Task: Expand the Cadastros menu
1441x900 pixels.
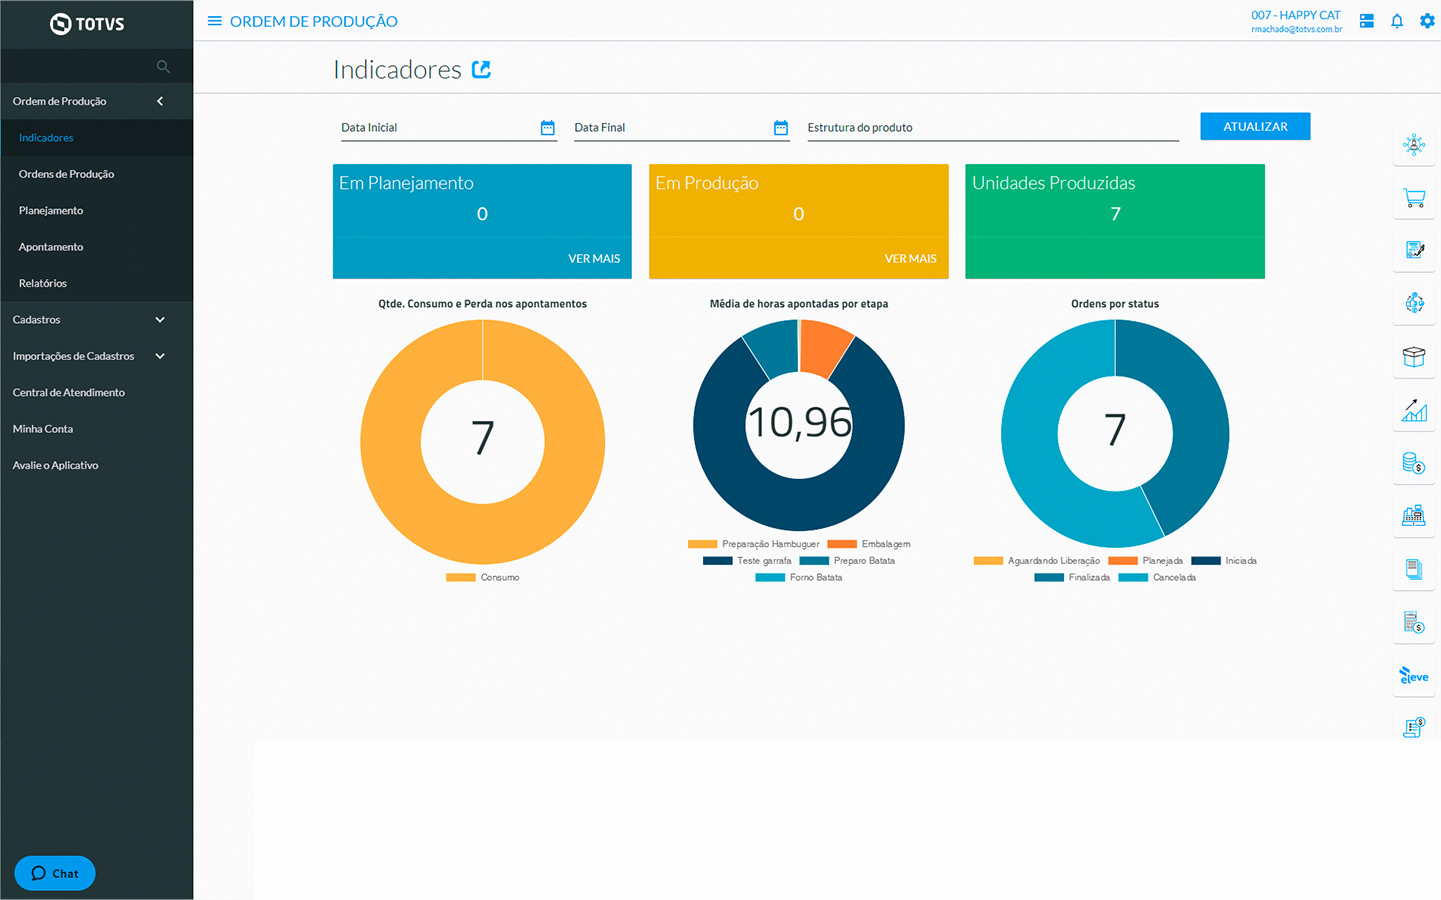Action: (x=160, y=320)
